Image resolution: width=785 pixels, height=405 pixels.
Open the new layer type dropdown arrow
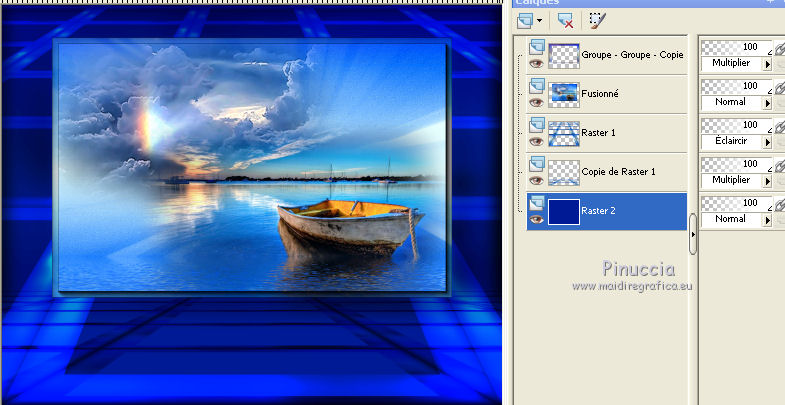point(539,21)
